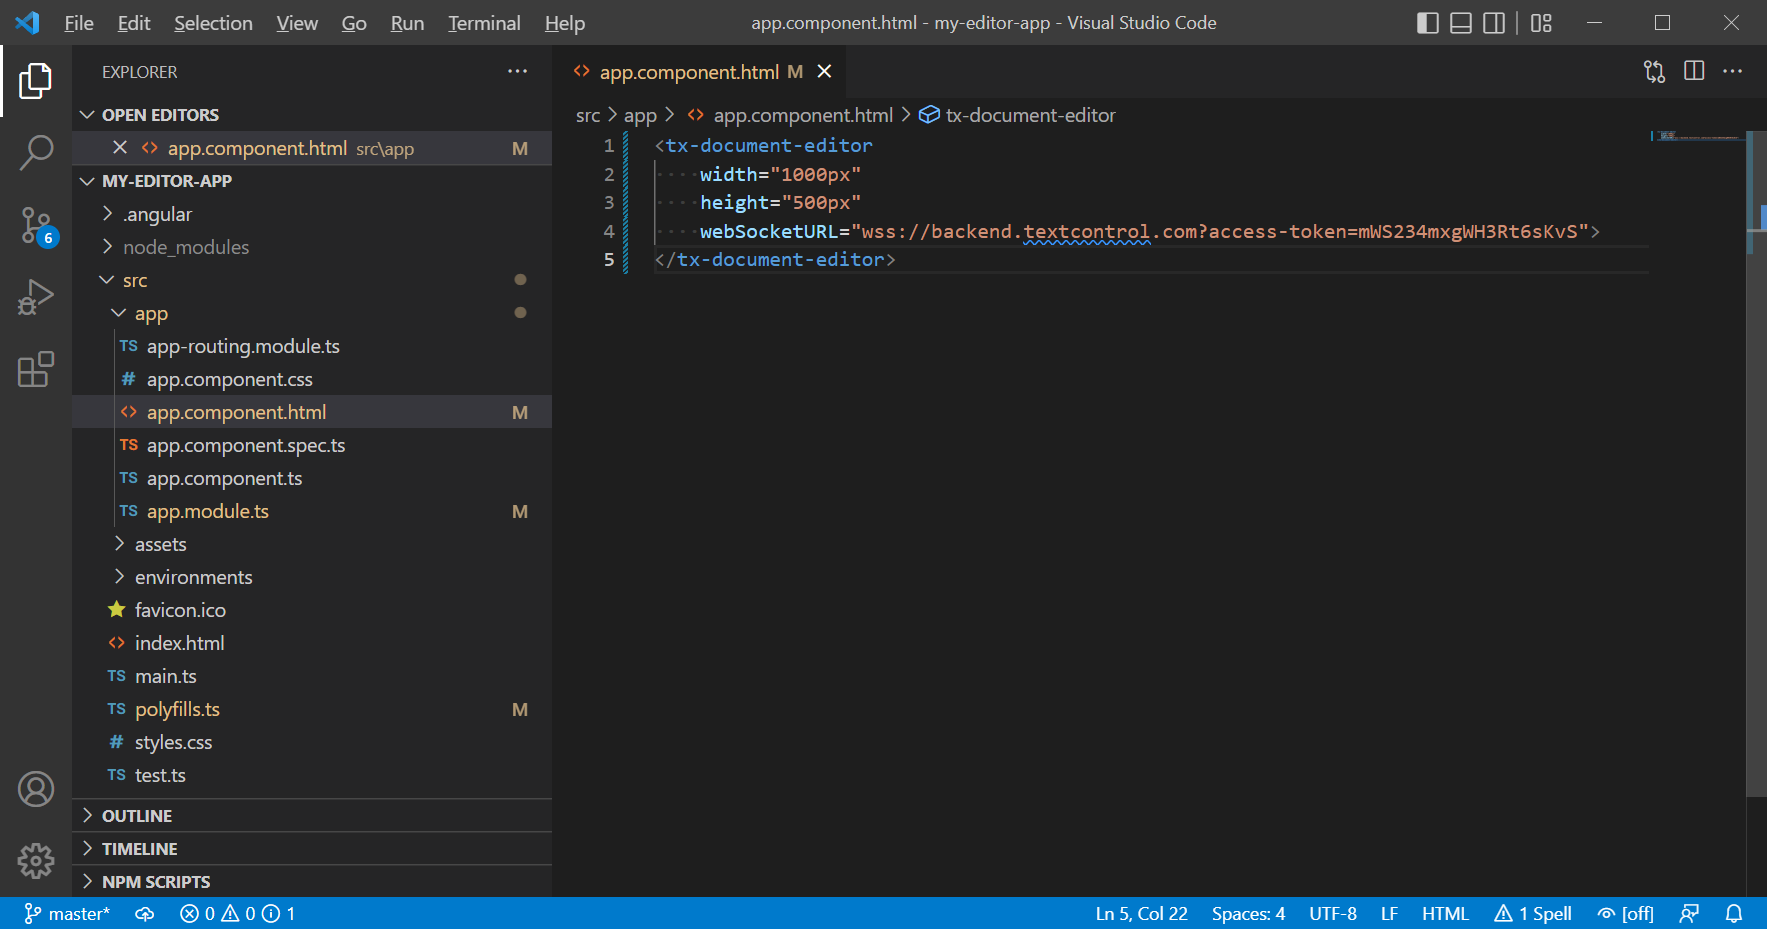1767x929 pixels.
Task: Expand the assets folder
Action: coord(312,544)
